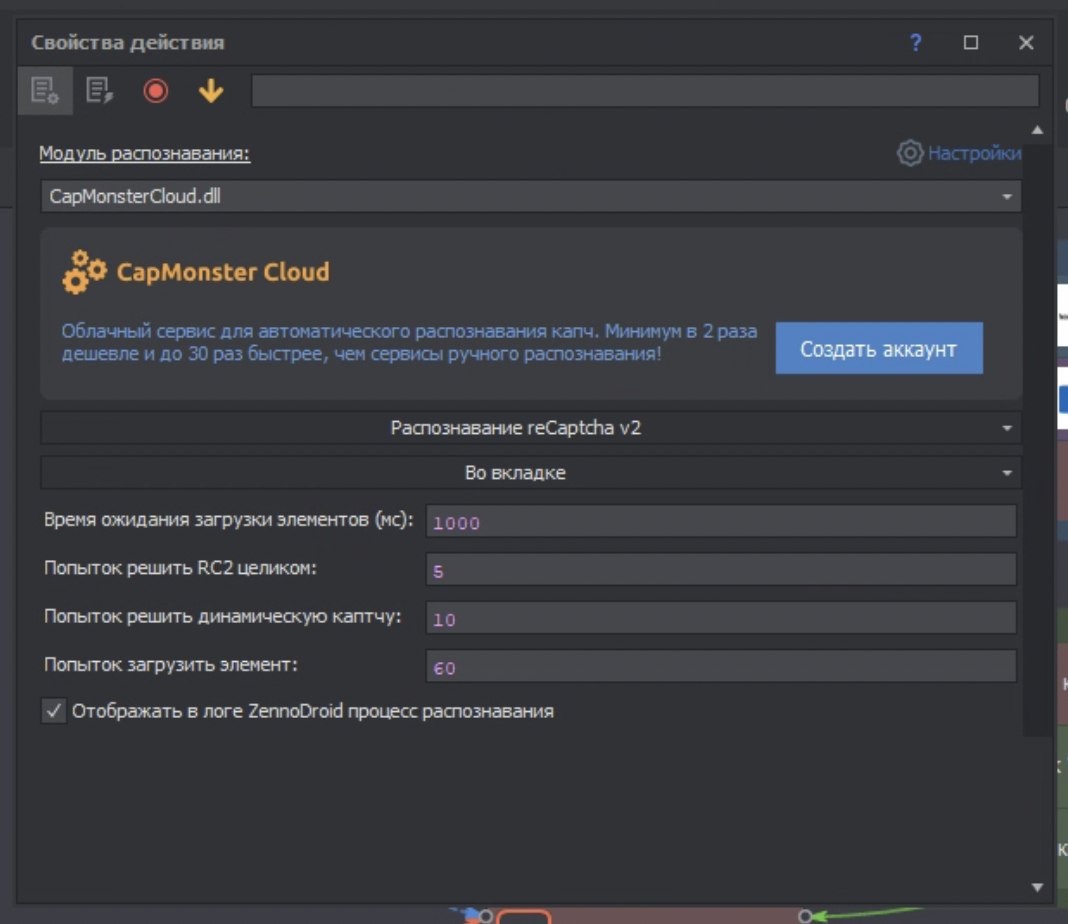Click the CapMonster Cloud description text
This screenshot has width=1068, height=924.
(409, 342)
